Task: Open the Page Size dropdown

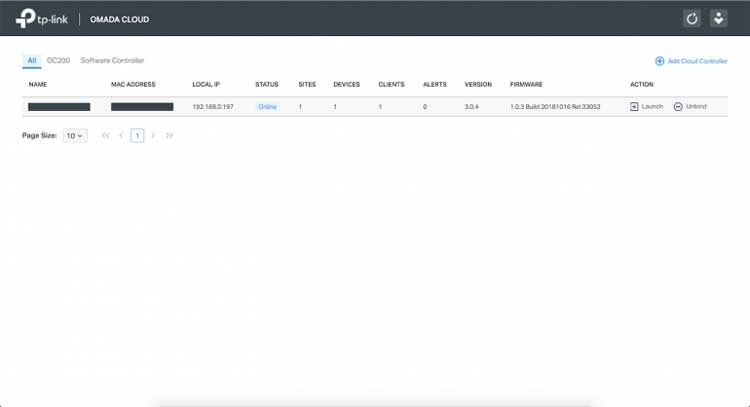Action: coord(75,136)
